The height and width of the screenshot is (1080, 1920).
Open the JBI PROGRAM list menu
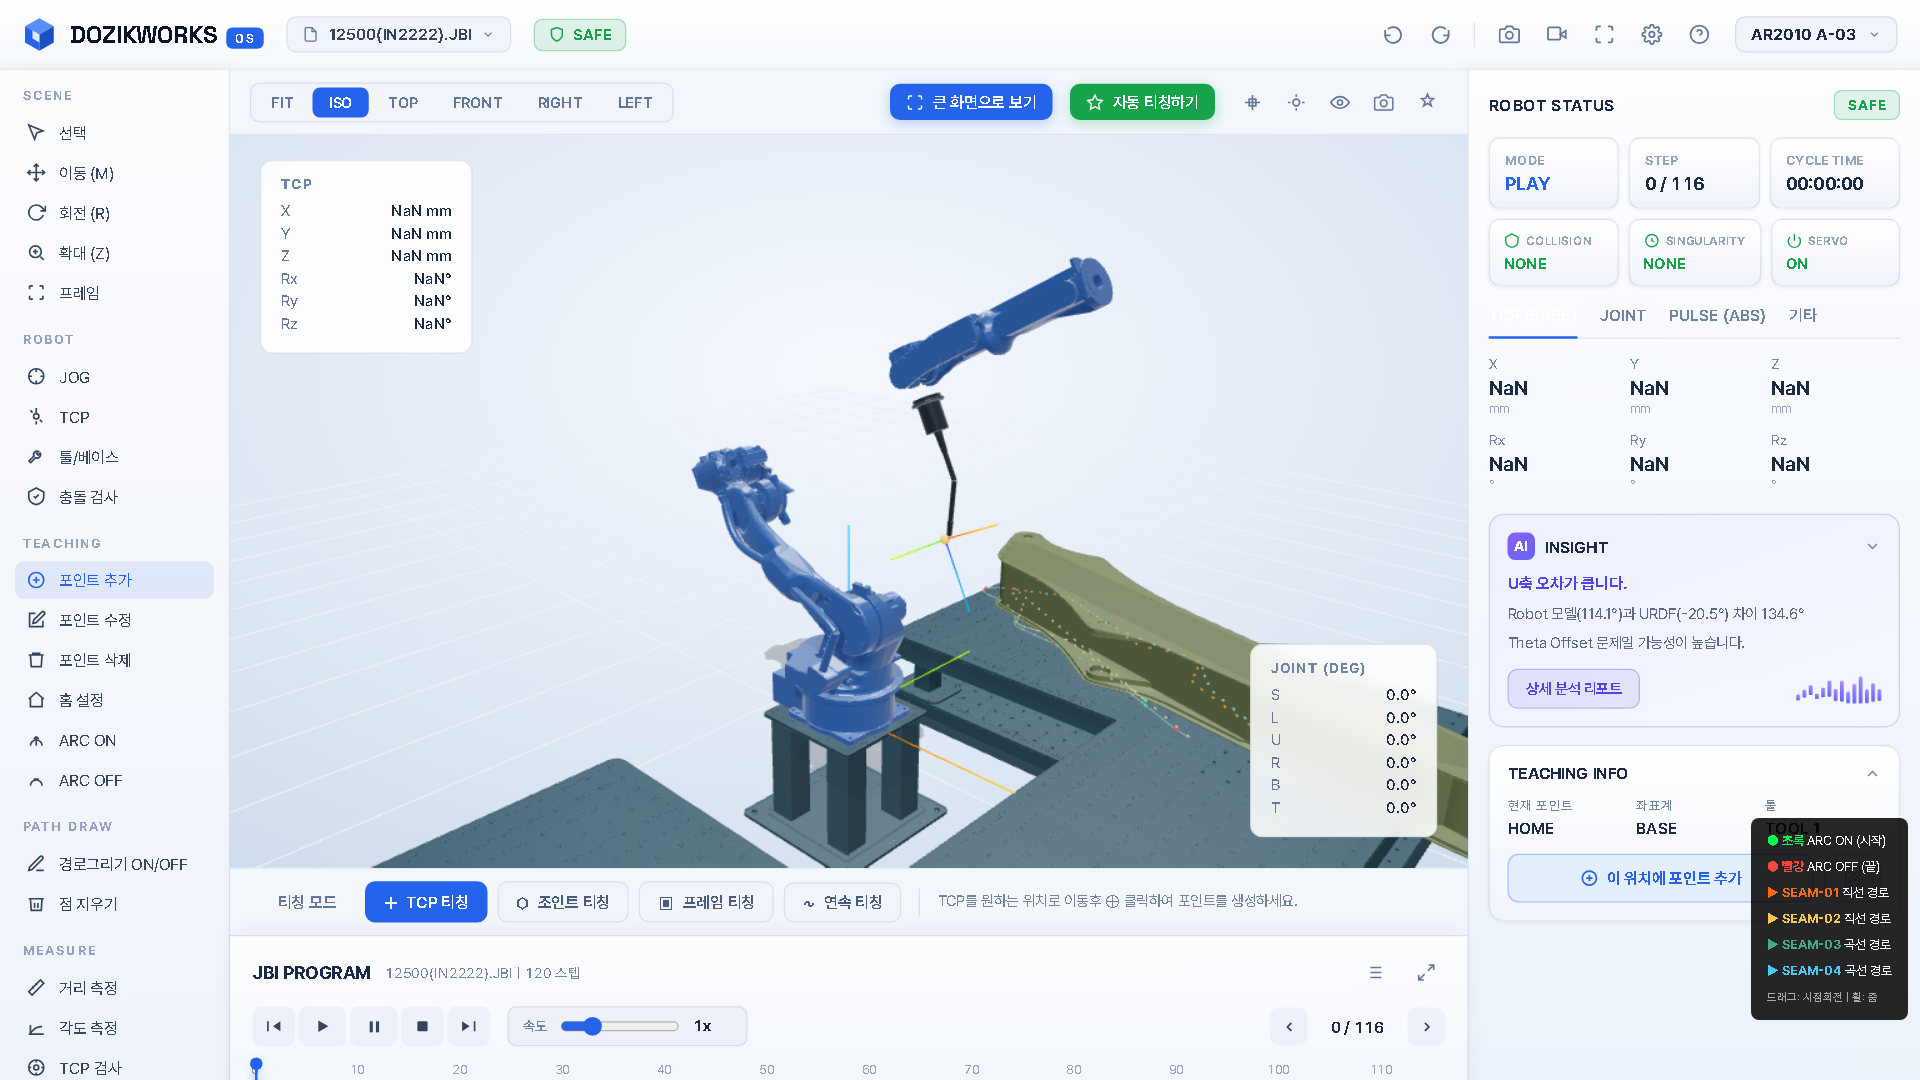(1376, 973)
